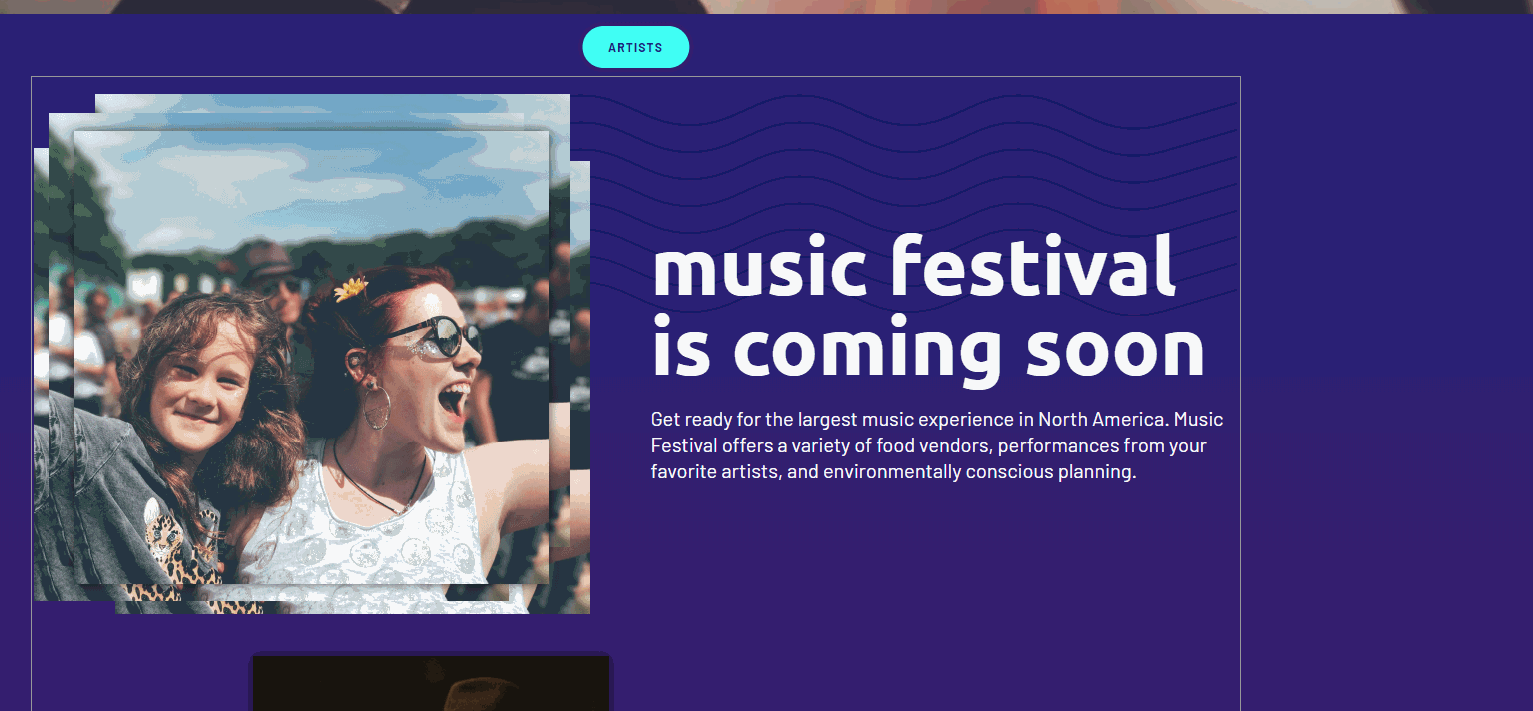The image size is (1533, 711).
Task: Click the "is coming soon" heading line
Action: click(927, 348)
